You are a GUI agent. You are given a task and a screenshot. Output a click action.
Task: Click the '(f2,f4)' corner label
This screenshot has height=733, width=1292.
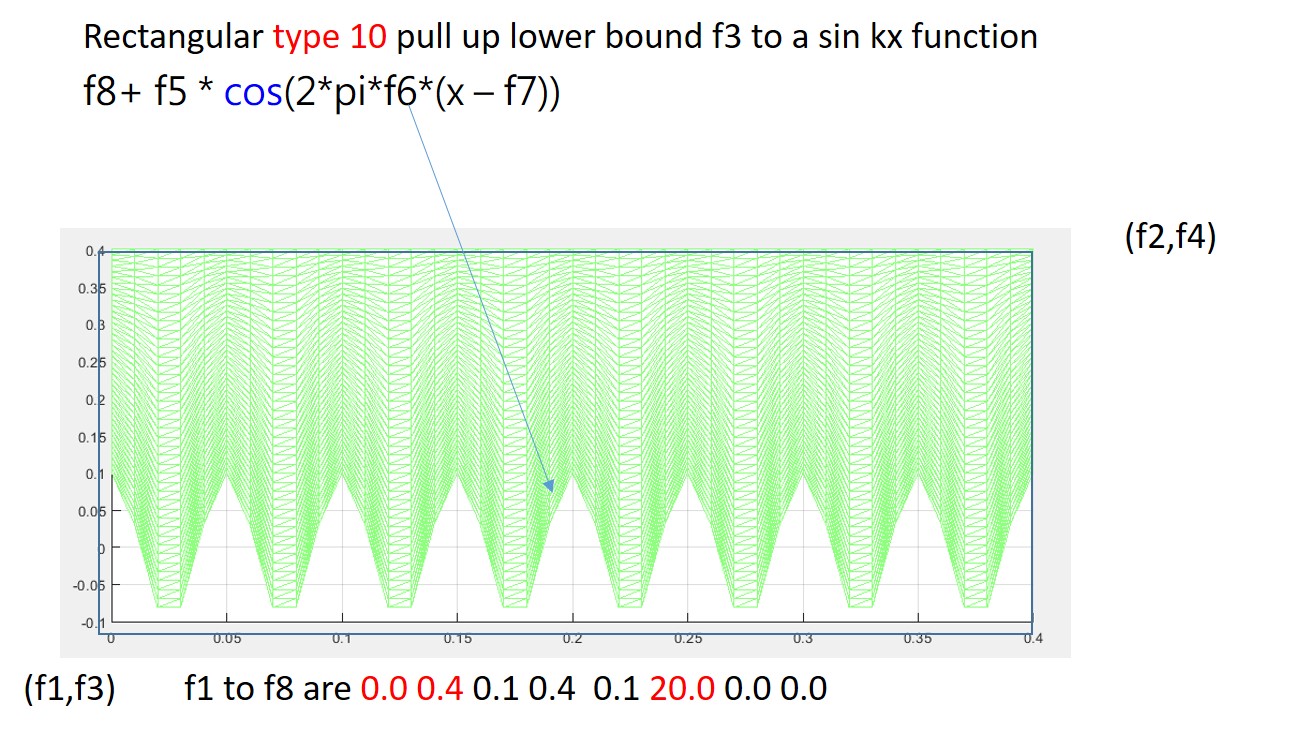[1170, 239]
